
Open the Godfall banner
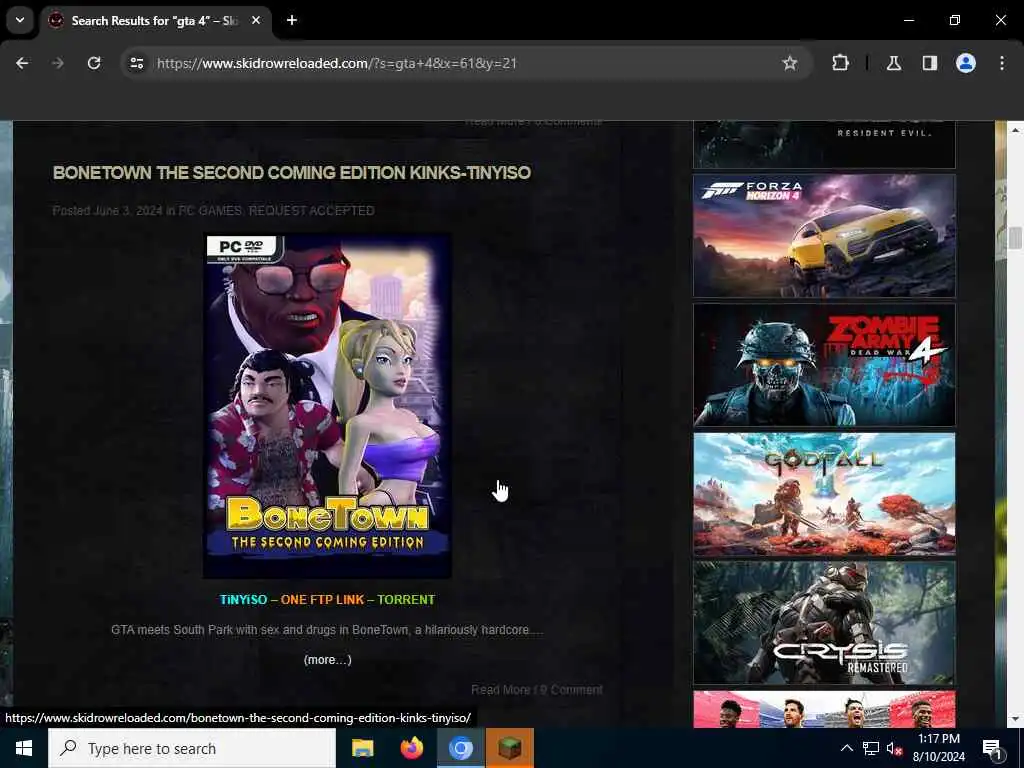point(824,494)
